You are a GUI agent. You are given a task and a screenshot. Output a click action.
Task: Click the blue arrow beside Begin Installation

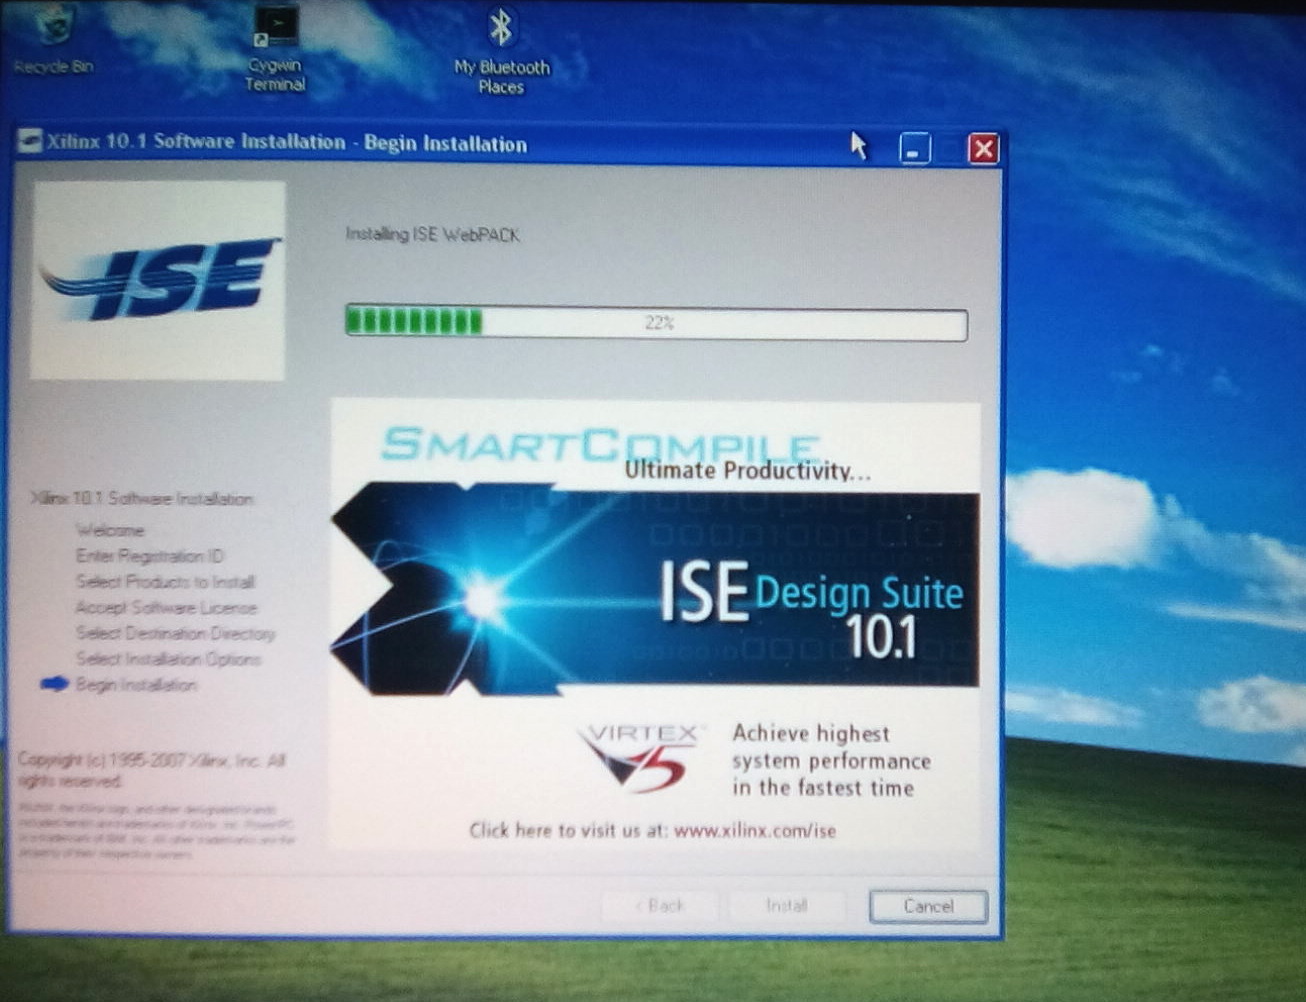pos(54,684)
